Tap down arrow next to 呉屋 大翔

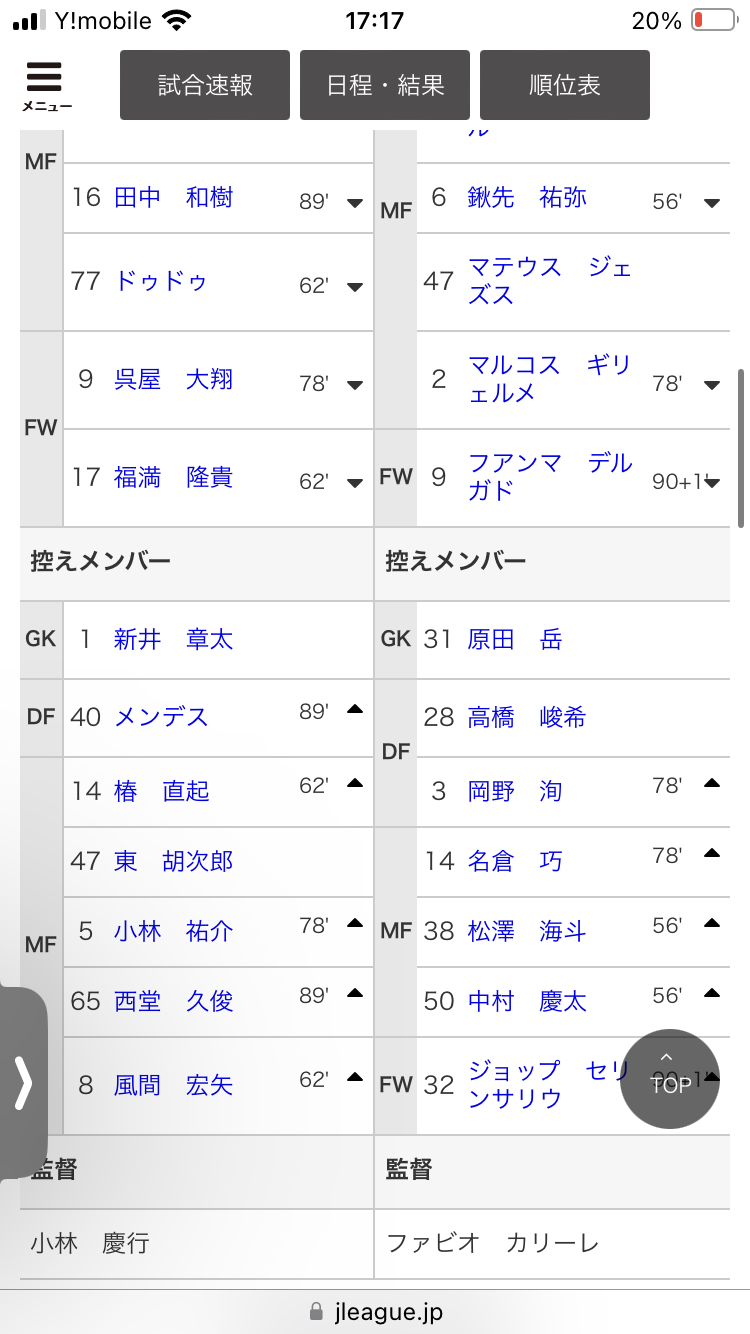(354, 385)
